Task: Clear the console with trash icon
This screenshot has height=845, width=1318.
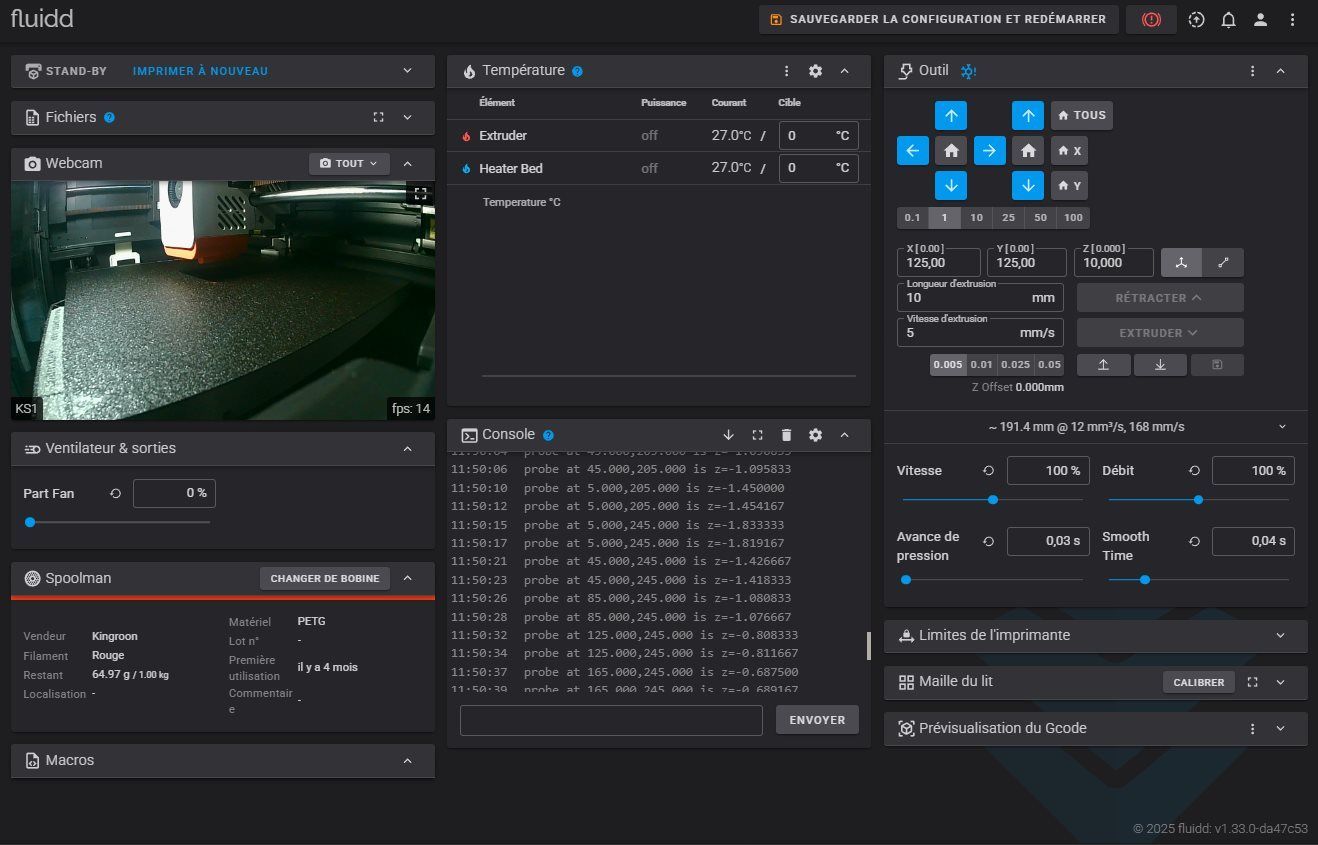Action: (786, 435)
